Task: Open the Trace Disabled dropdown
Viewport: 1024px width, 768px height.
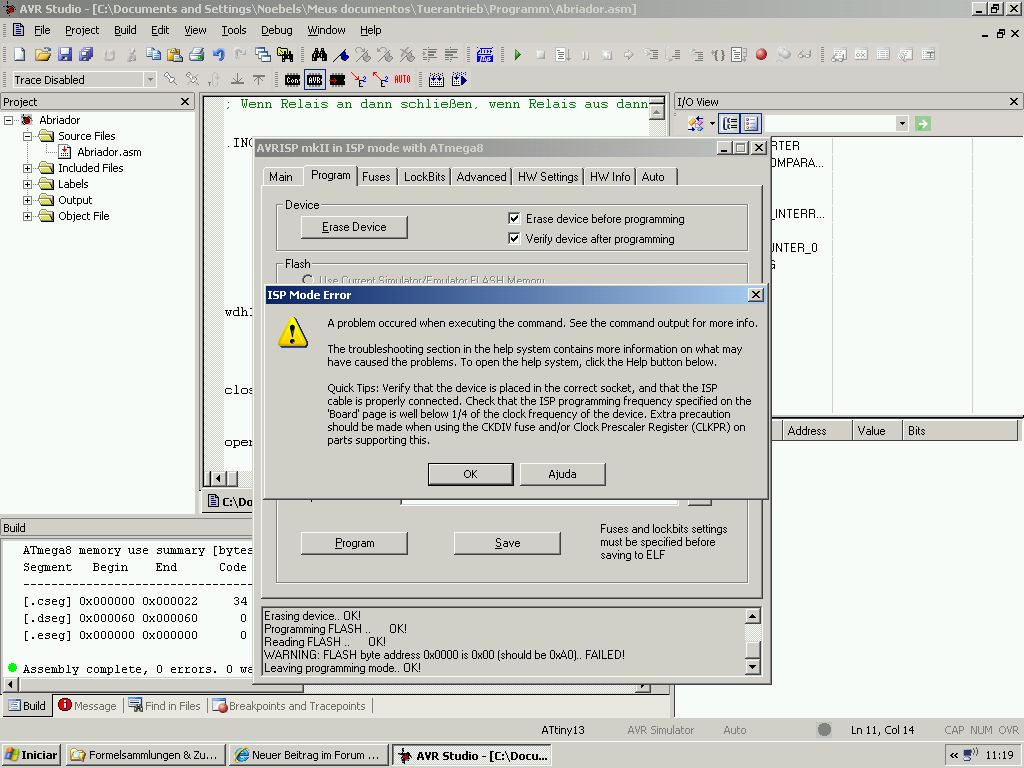Action: [150, 80]
